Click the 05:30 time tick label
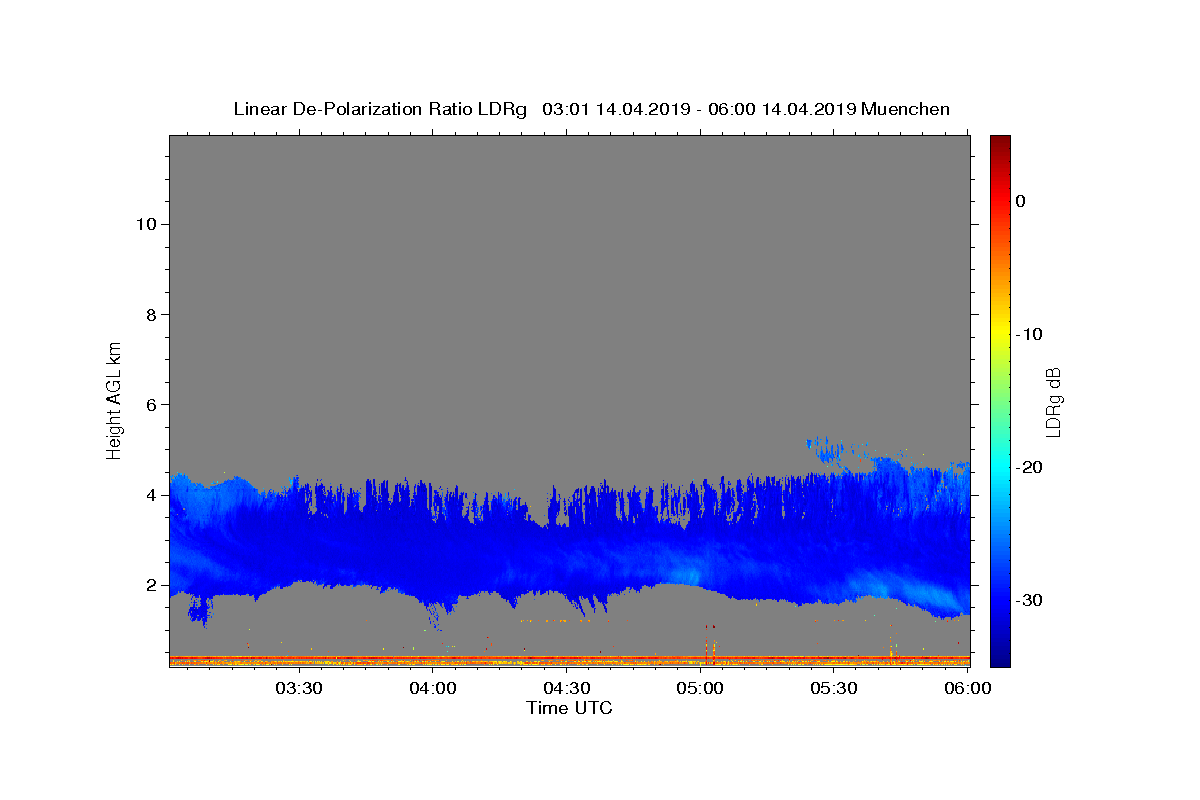Screen dimensions: 1200x800 click(834, 688)
